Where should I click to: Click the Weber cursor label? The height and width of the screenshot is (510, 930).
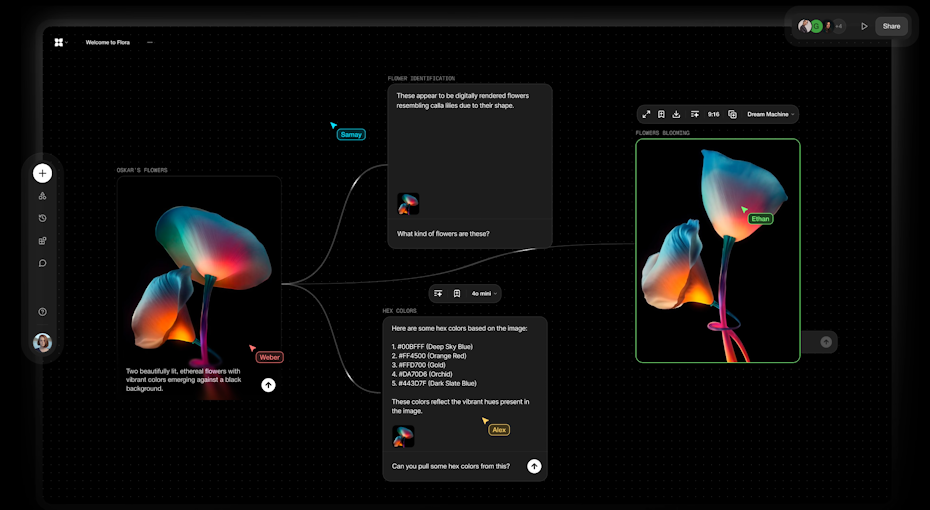pos(269,357)
